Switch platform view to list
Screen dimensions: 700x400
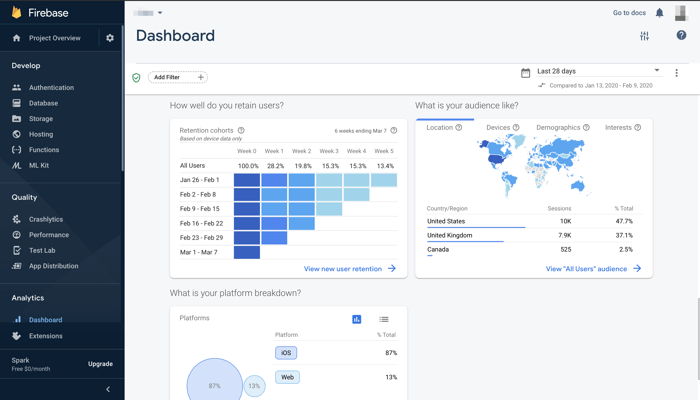(384, 319)
